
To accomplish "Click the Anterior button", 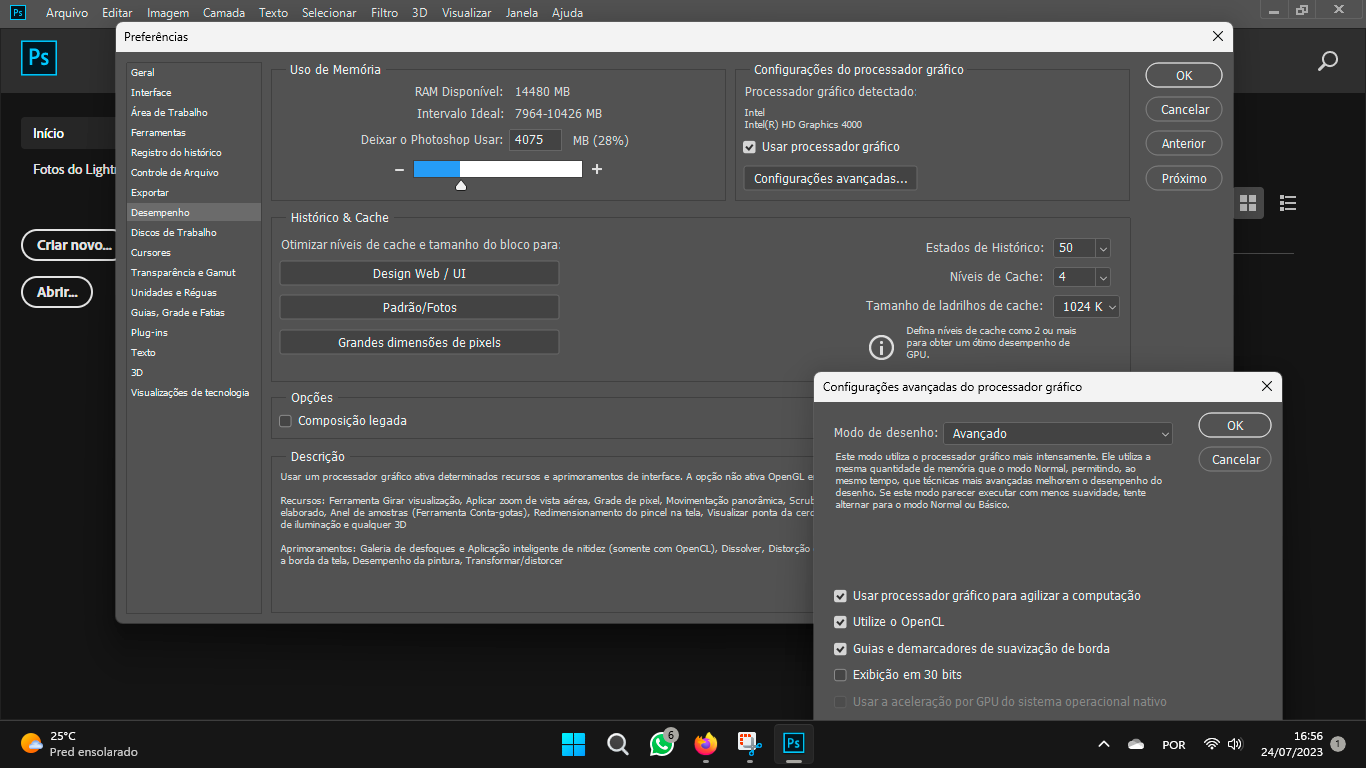I will [1184, 143].
